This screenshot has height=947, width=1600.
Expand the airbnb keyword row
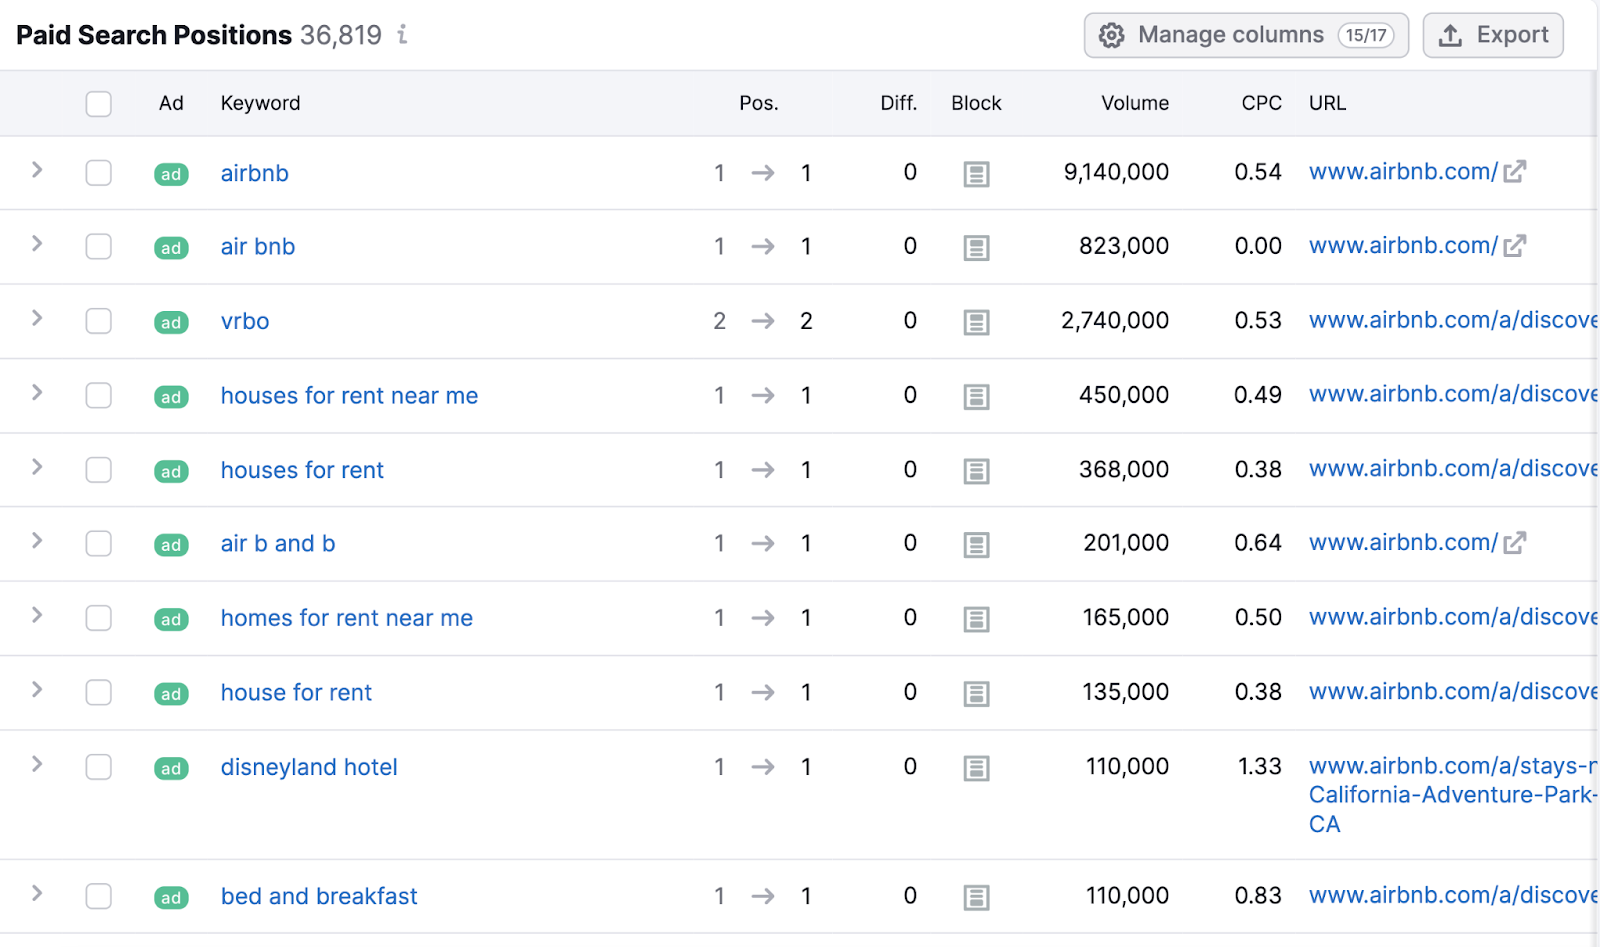(x=37, y=170)
